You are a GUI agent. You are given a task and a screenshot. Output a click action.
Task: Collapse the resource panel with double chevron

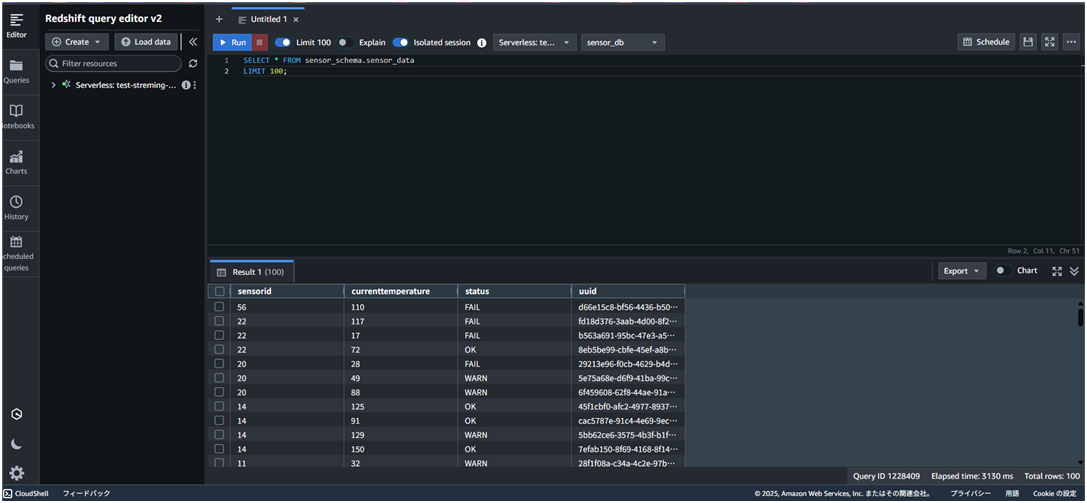[193, 42]
